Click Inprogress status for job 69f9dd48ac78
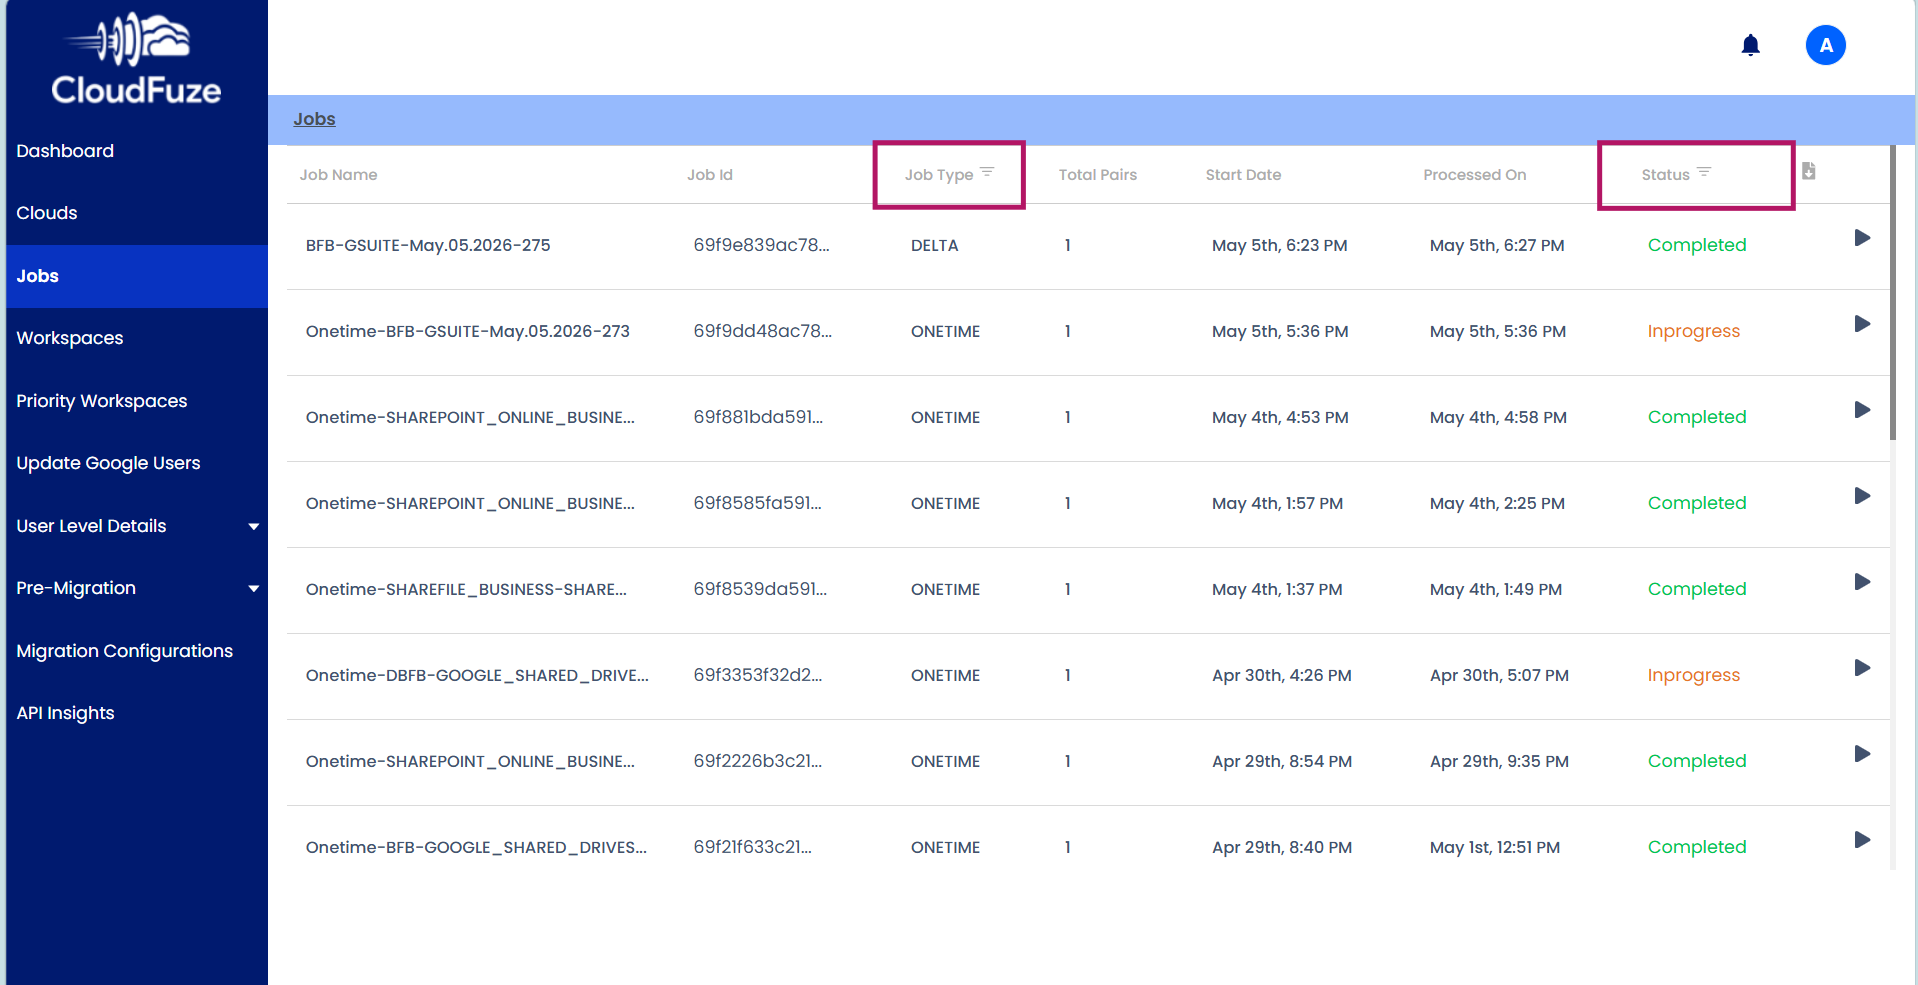Image resolution: width=1918 pixels, height=985 pixels. (1693, 331)
